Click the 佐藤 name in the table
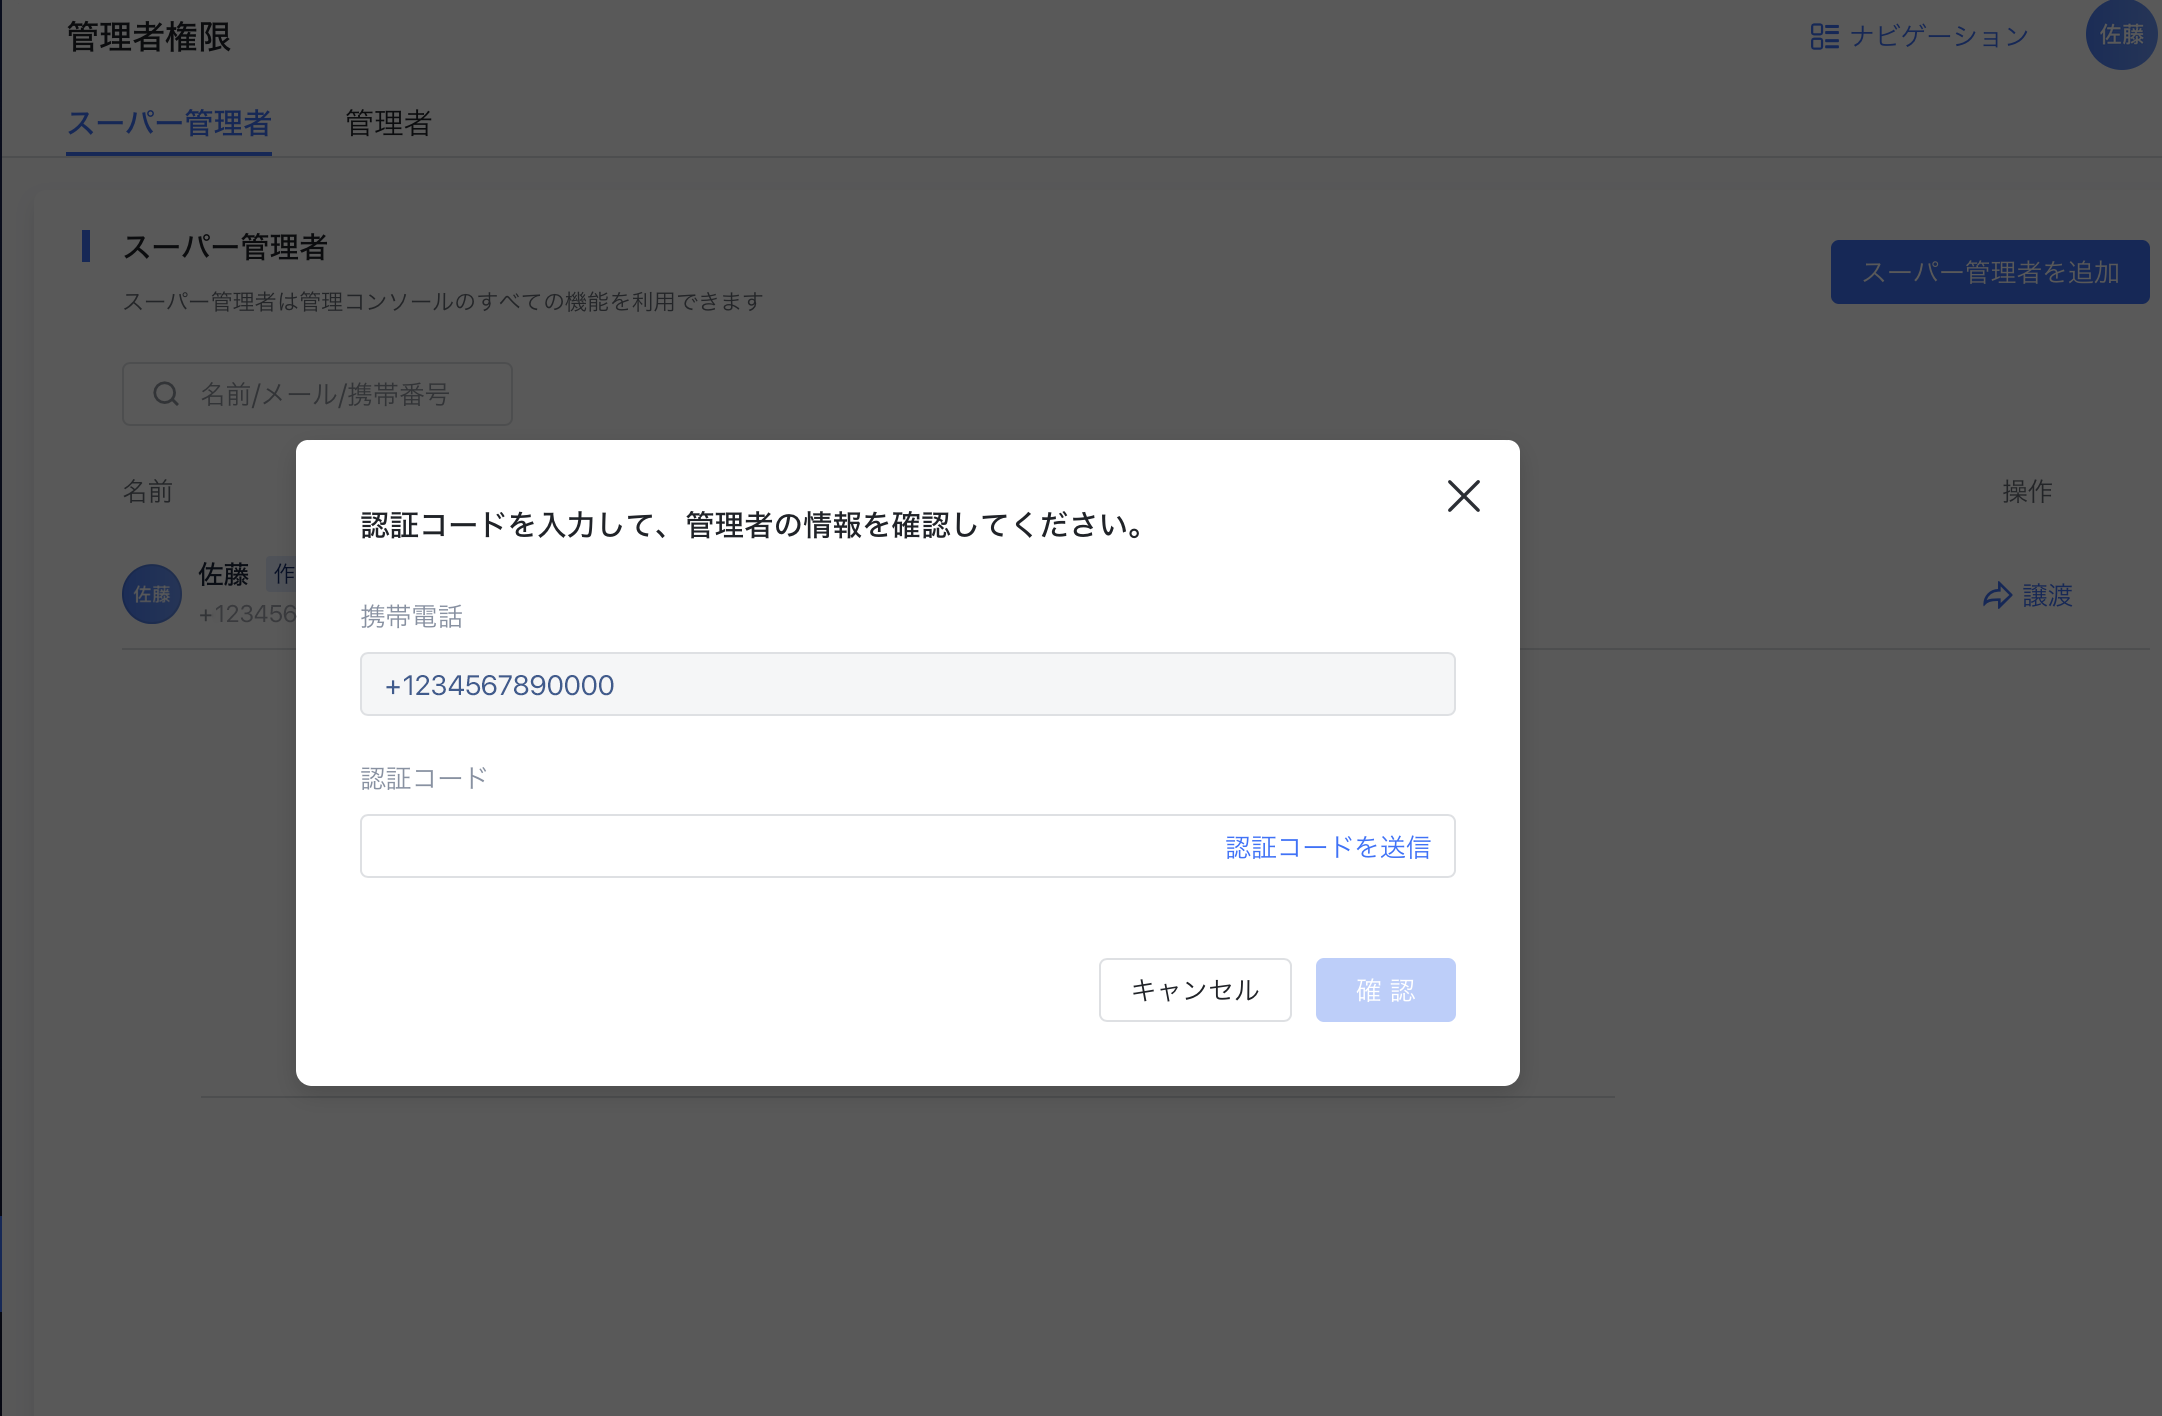The image size is (2162, 1416). click(x=223, y=574)
